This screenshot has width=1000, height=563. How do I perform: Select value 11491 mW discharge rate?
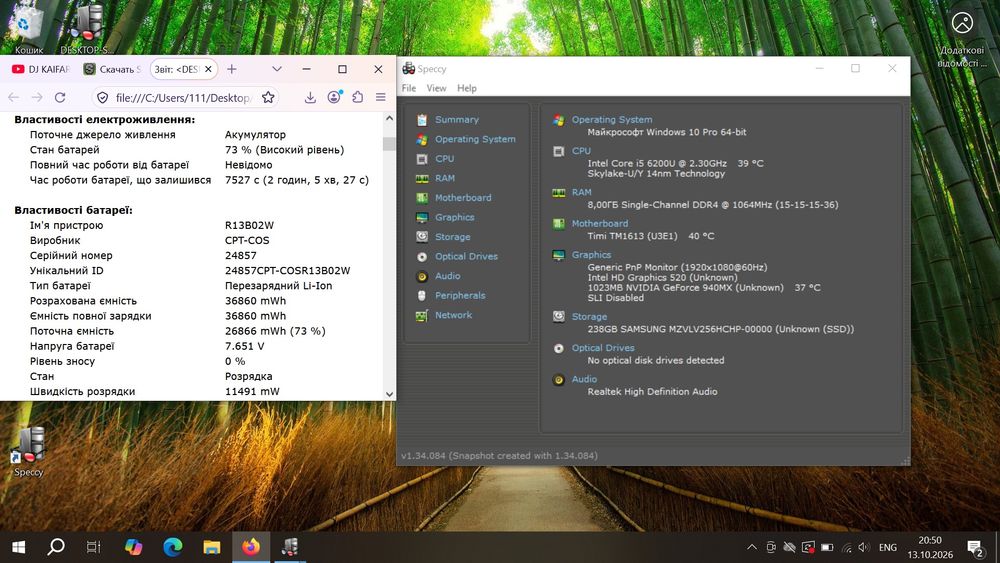tap(252, 391)
